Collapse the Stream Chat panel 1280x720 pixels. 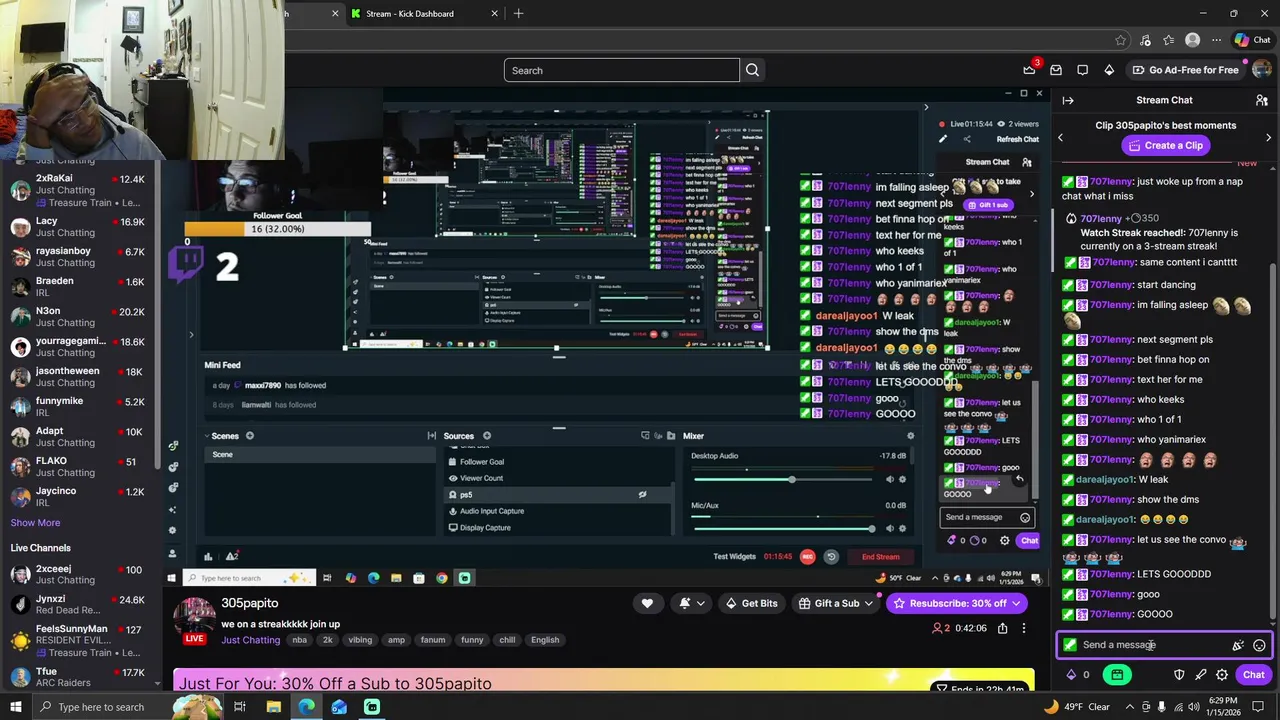click(x=1068, y=100)
